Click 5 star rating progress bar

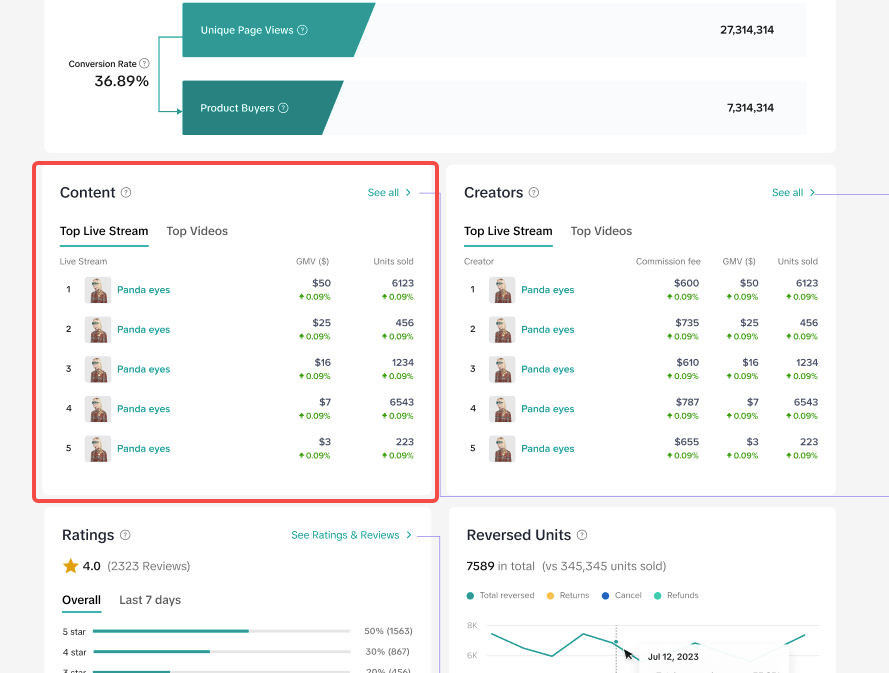pos(220,631)
